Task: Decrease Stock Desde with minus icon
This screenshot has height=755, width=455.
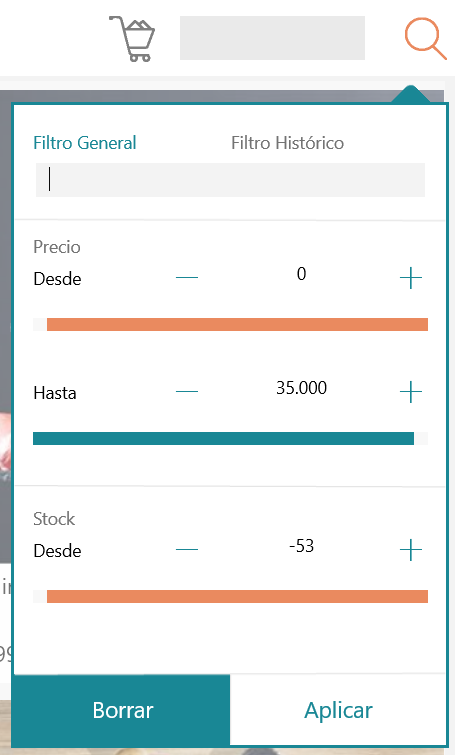Action: (x=187, y=549)
